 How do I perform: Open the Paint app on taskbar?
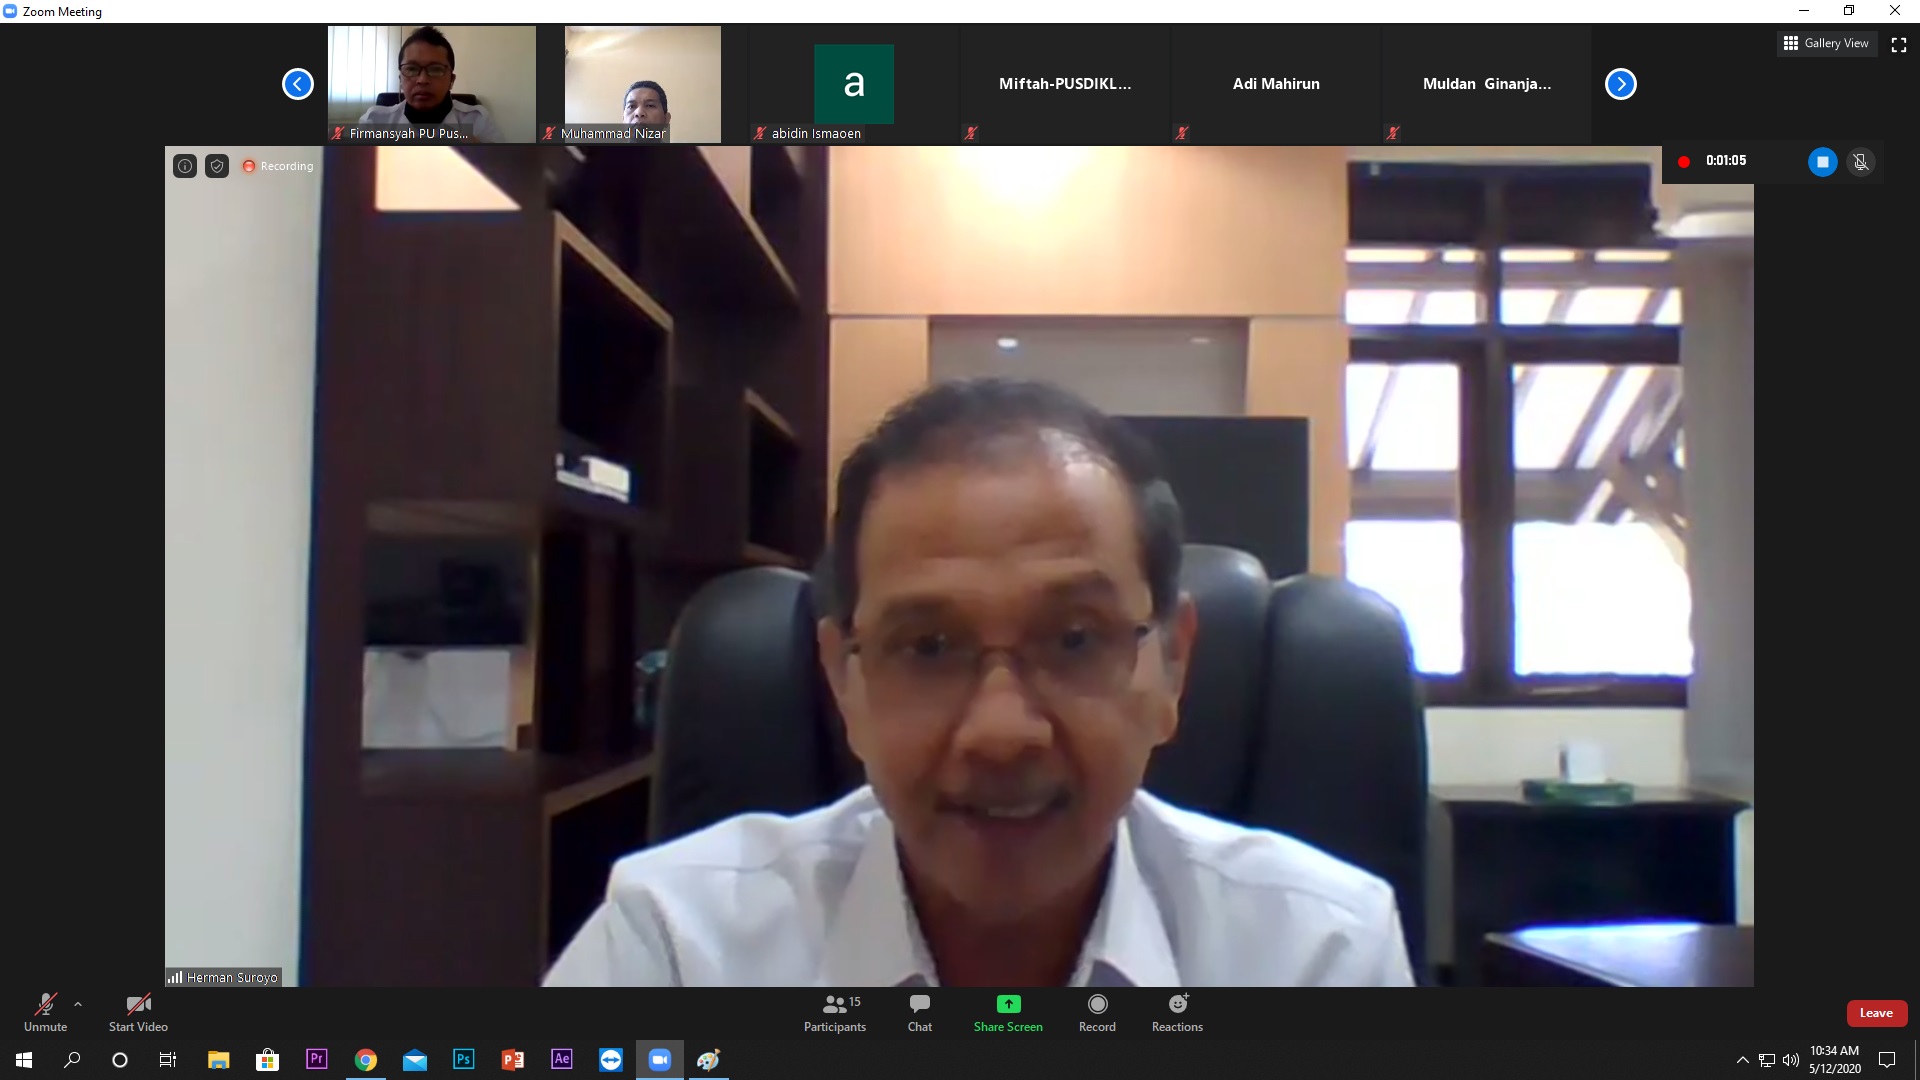tap(708, 1059)
